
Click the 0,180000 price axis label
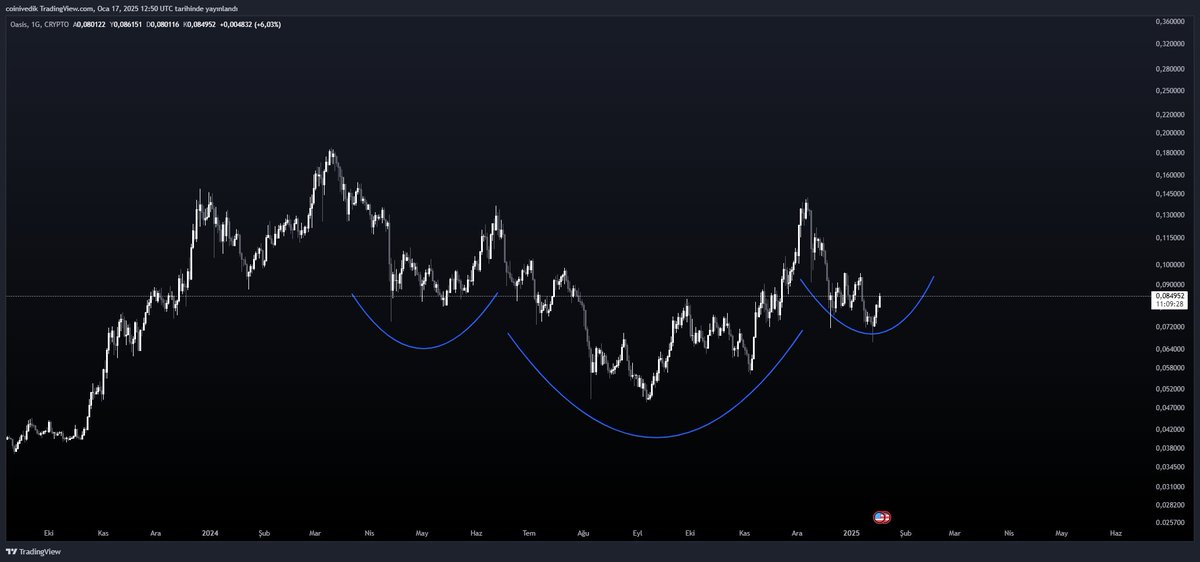pyautogui.click(x=1168, y=153)
